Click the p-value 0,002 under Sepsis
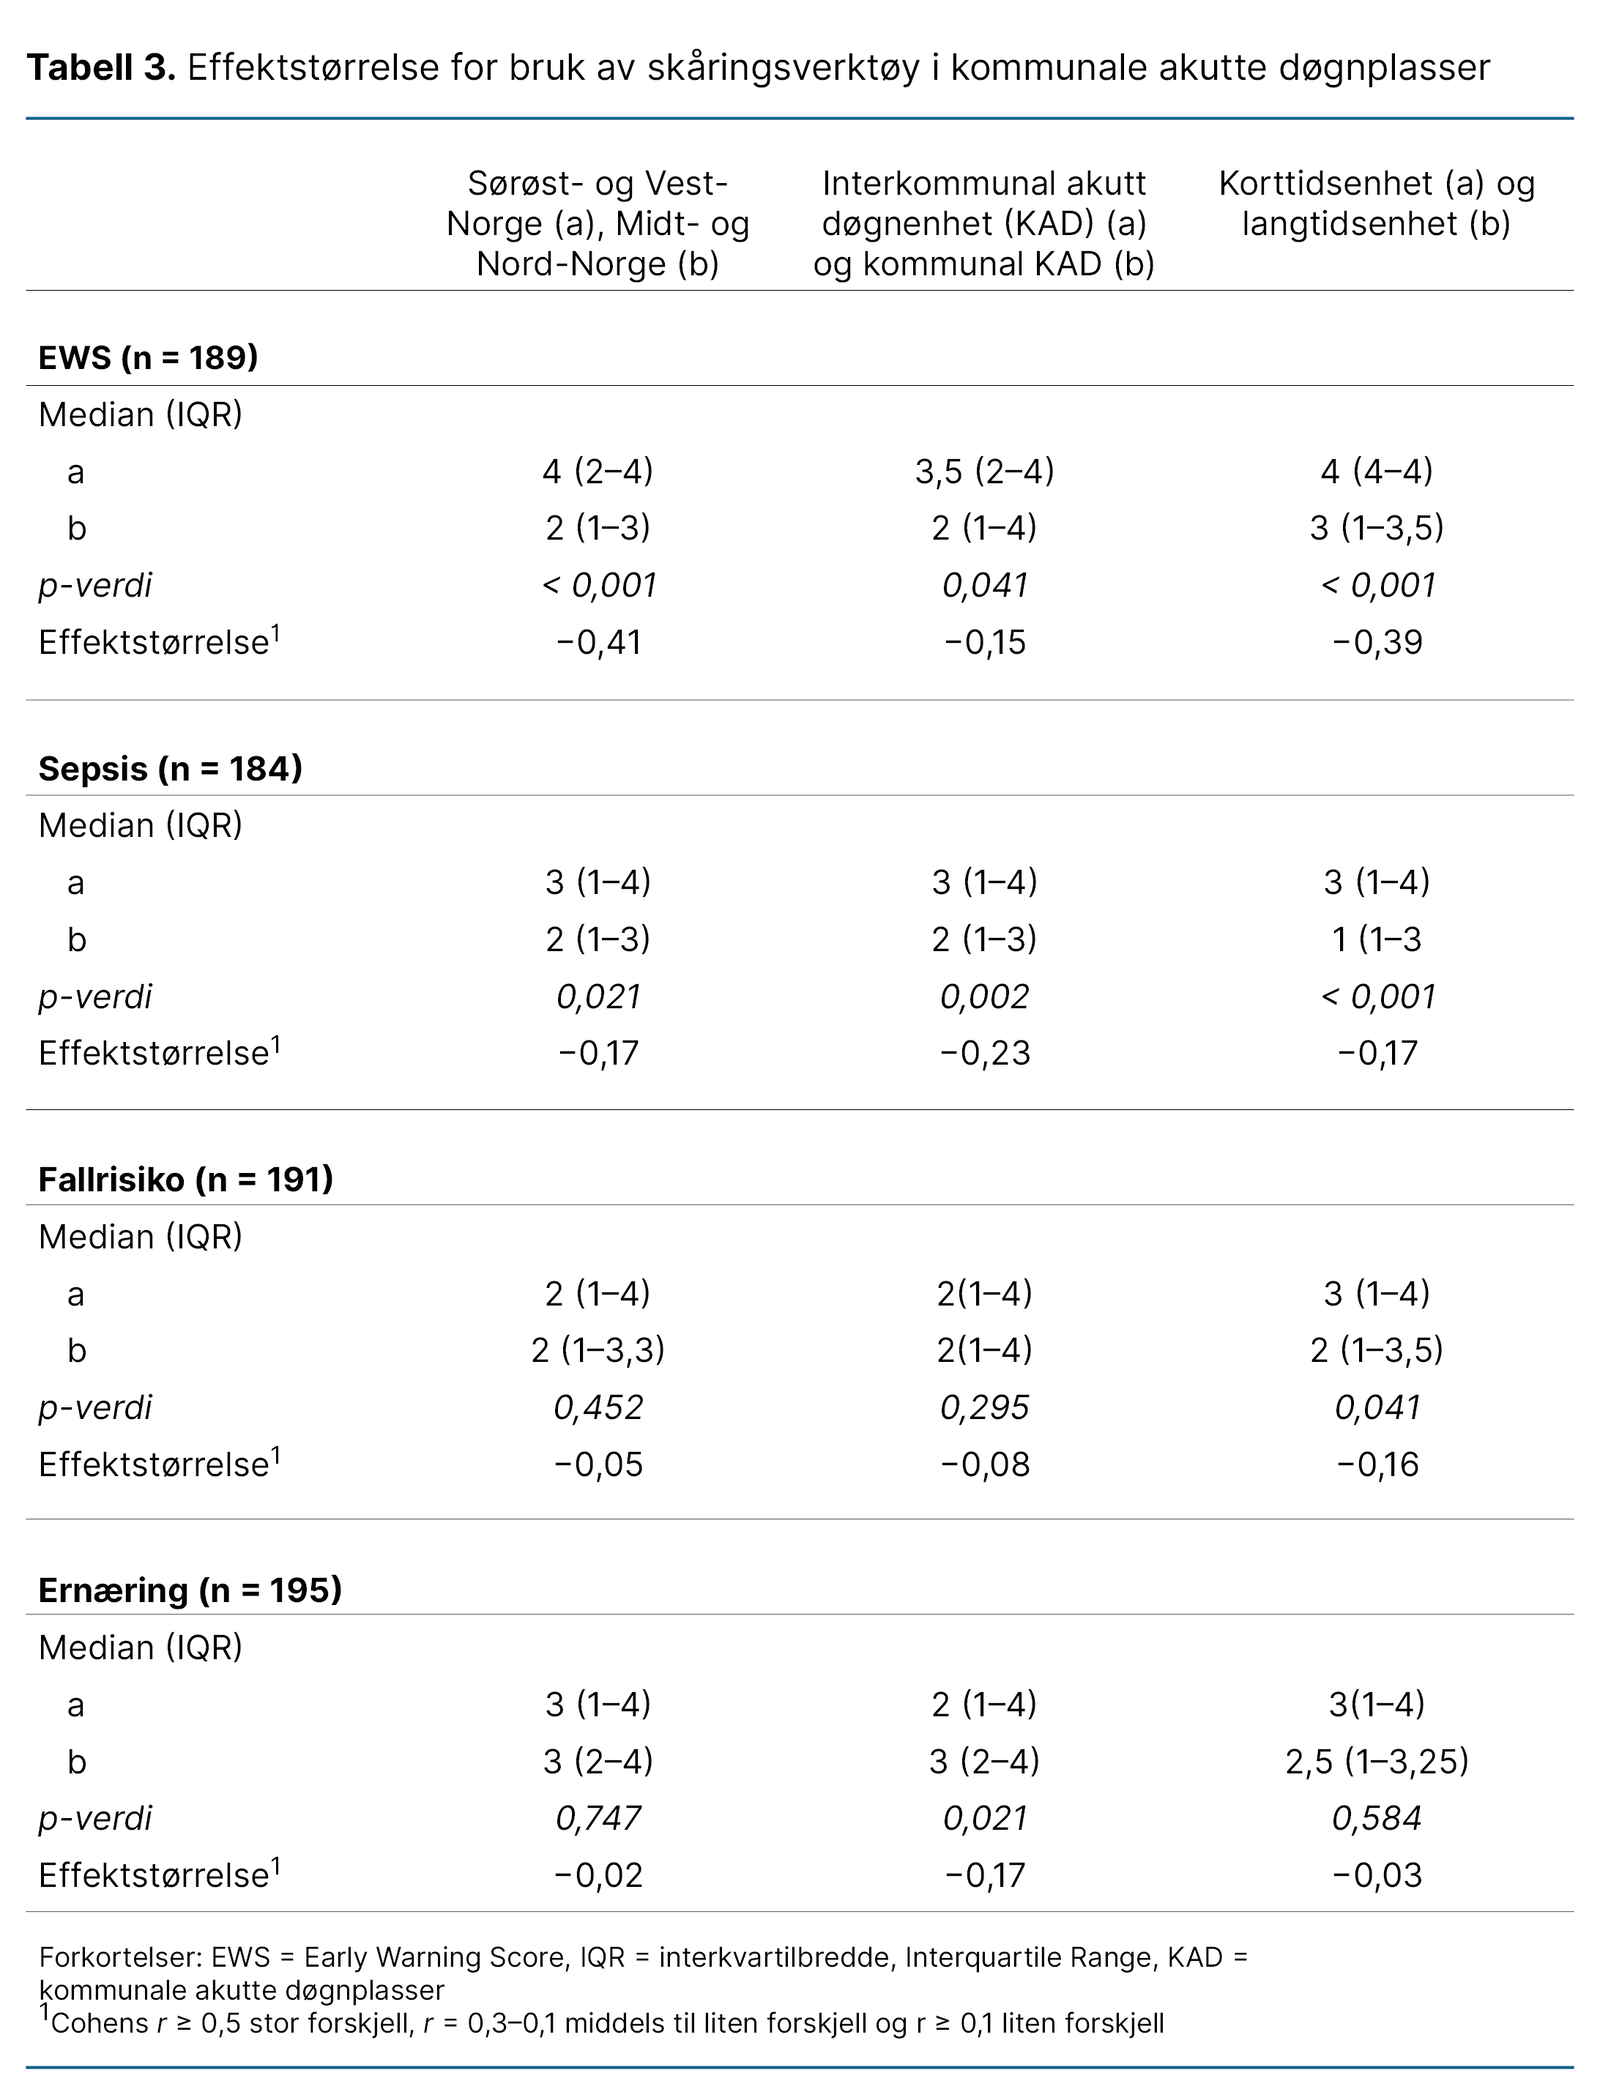Viewport: 1600px width, 2089px height. (984, 996)
